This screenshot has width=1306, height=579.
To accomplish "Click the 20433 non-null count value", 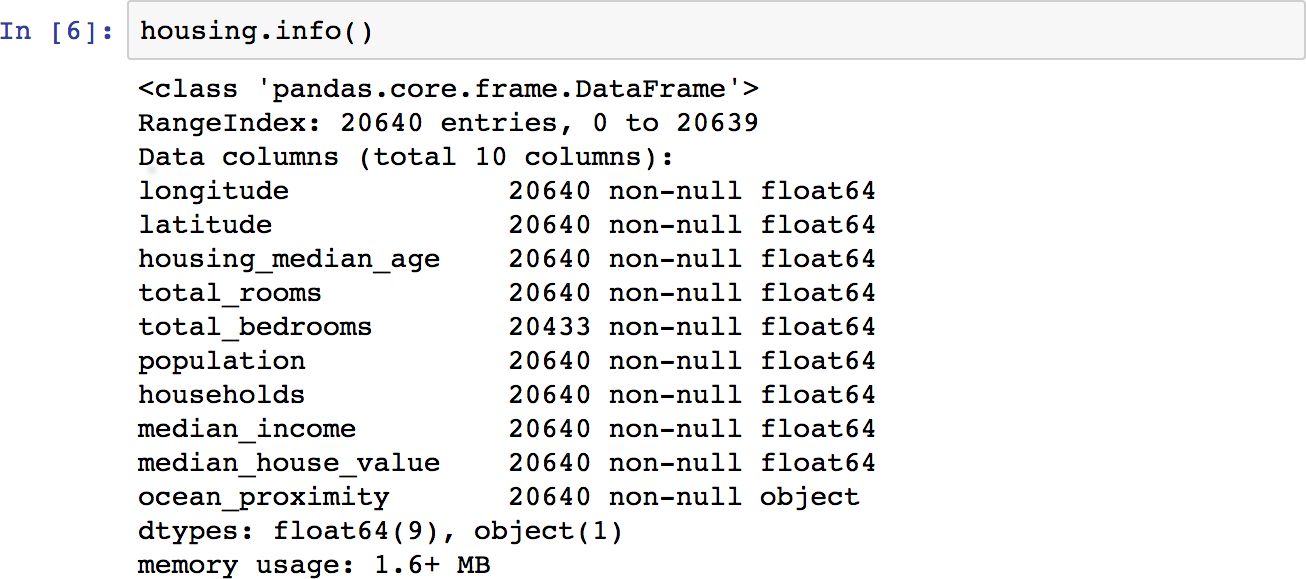I will tap(549, 327).
